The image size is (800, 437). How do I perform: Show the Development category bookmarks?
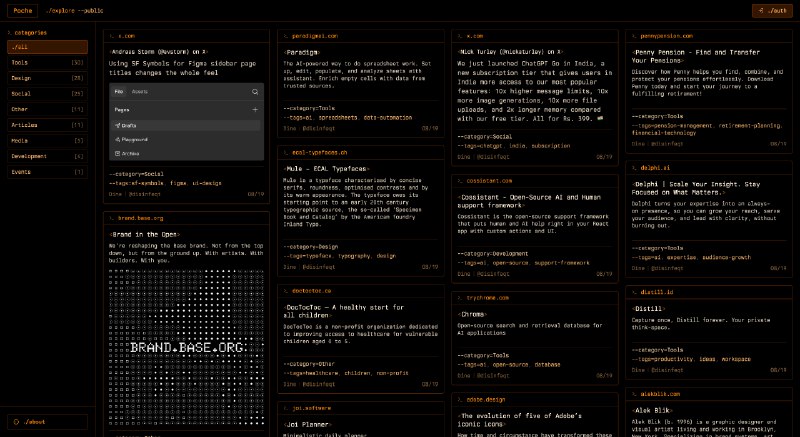pyautogui.click(x=48, y=156)
